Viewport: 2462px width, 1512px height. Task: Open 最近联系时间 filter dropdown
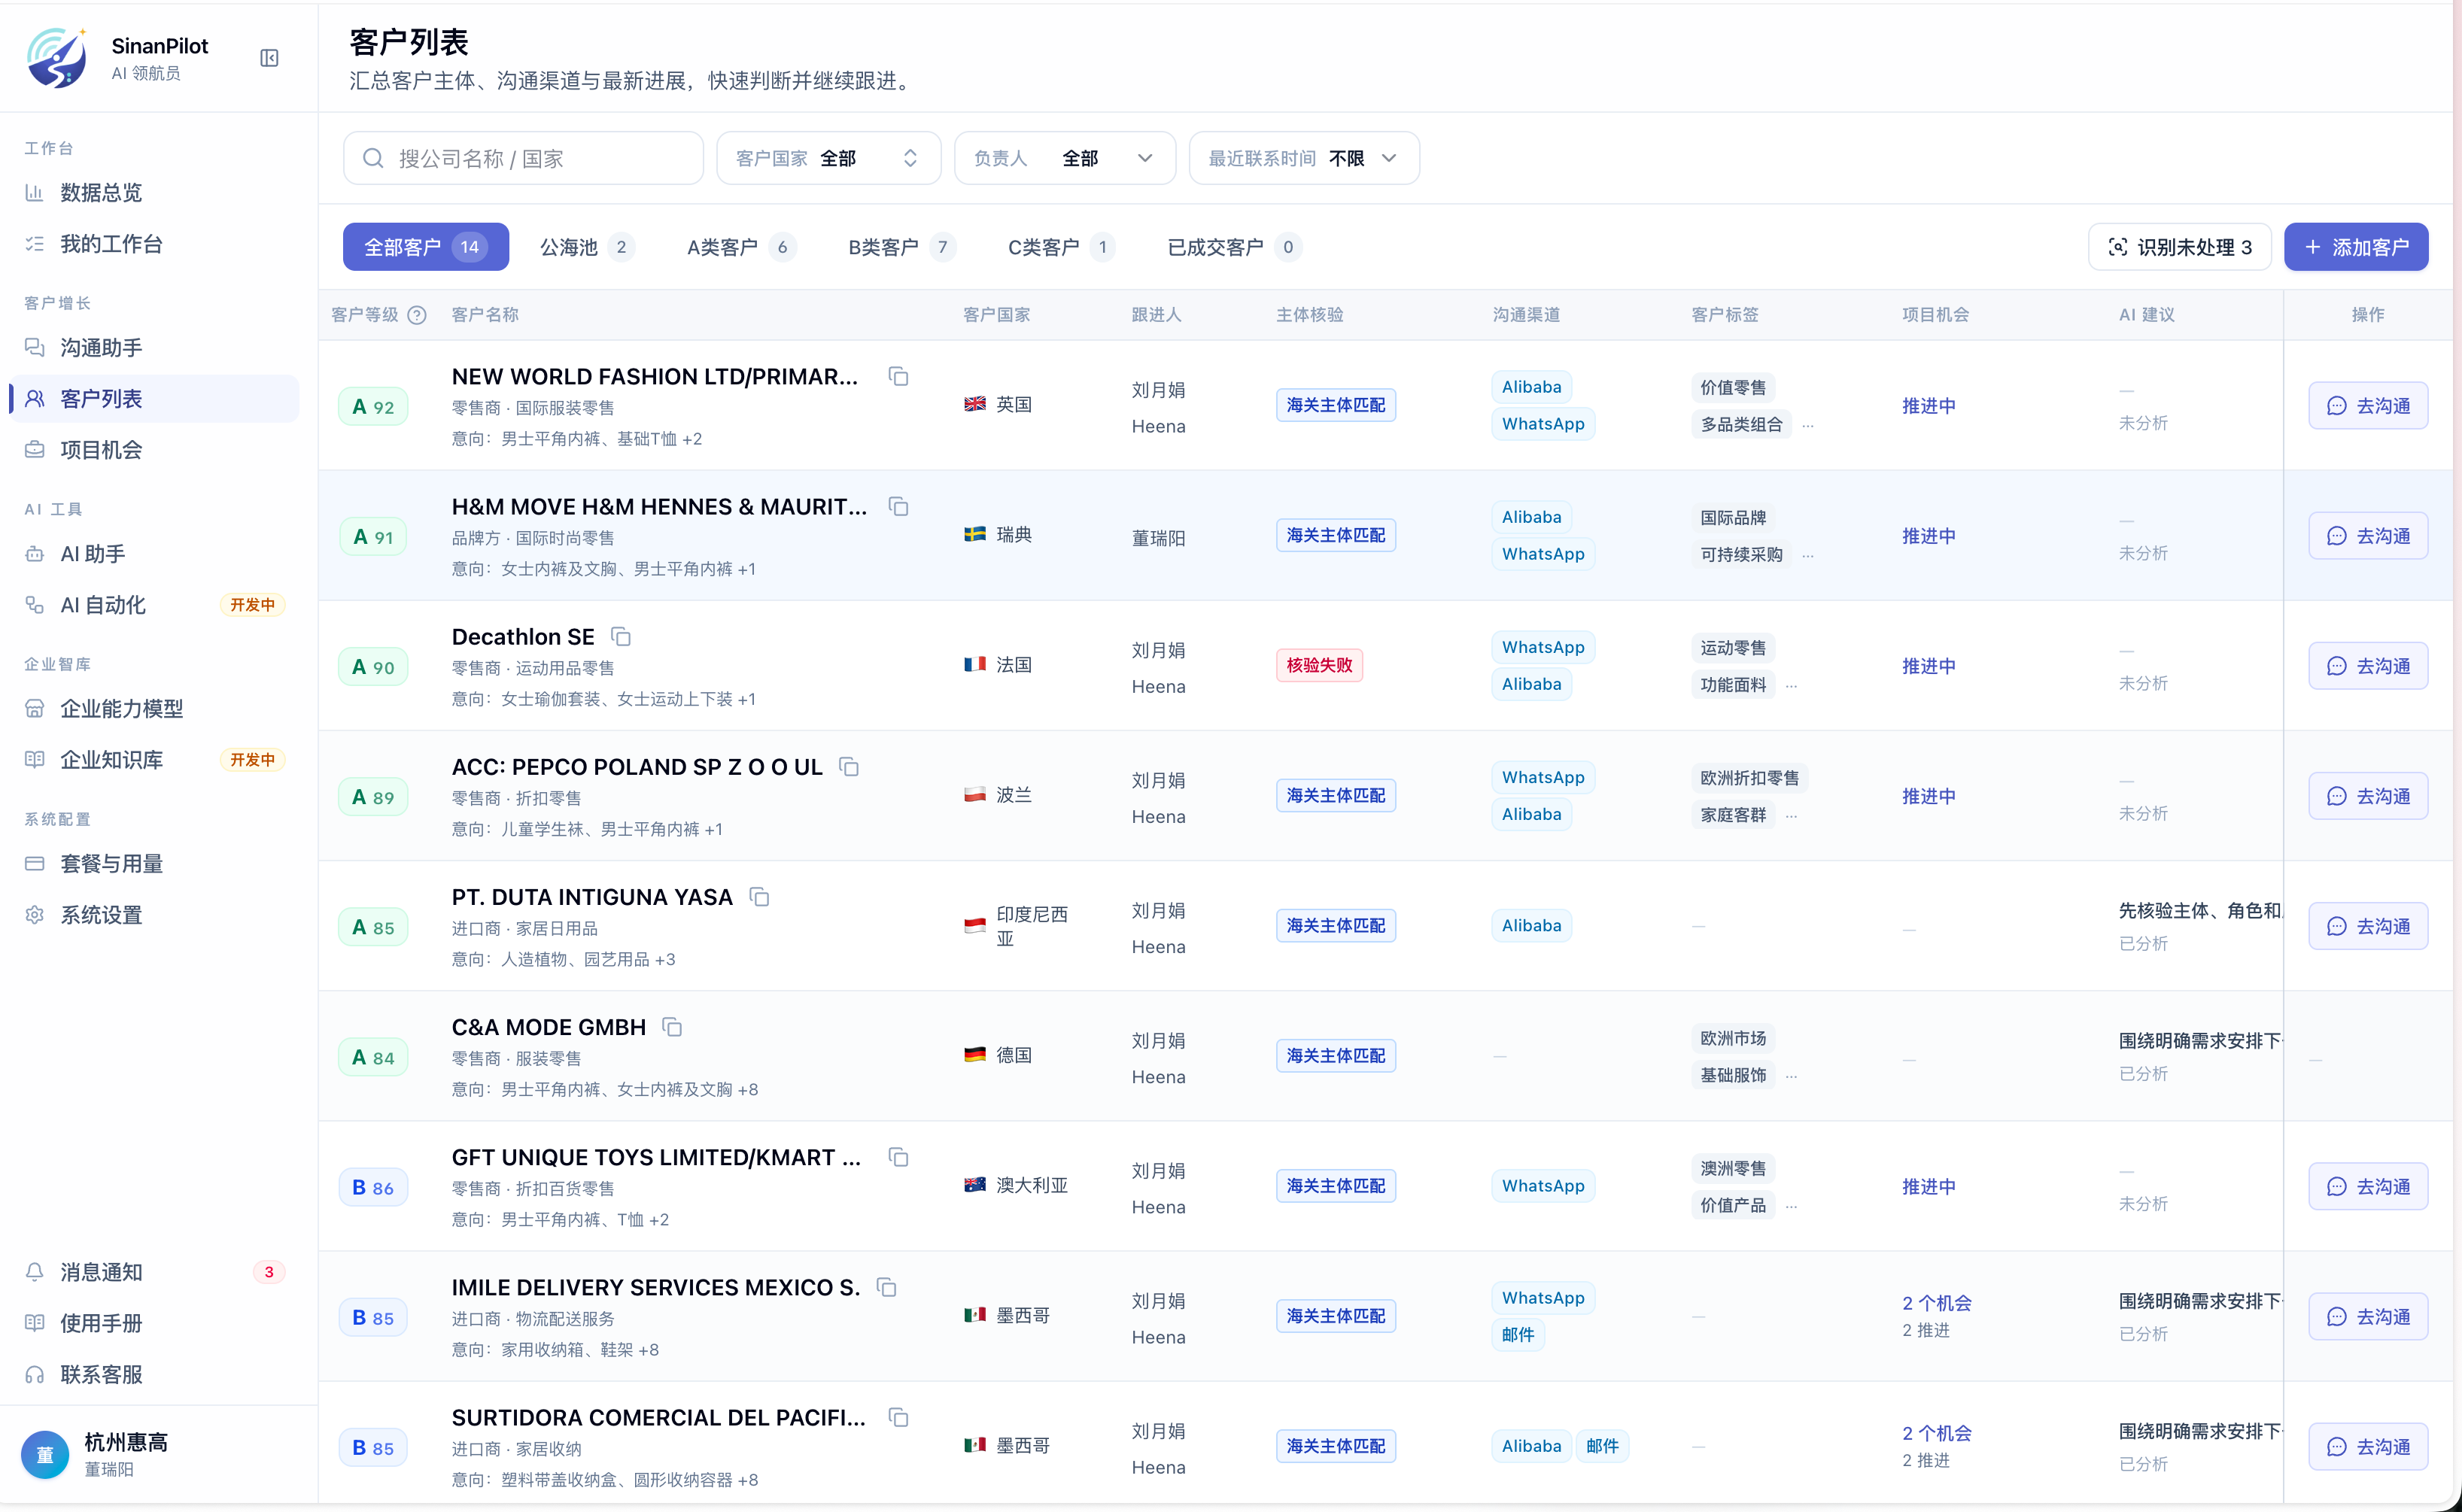[x=1303, y=158]
